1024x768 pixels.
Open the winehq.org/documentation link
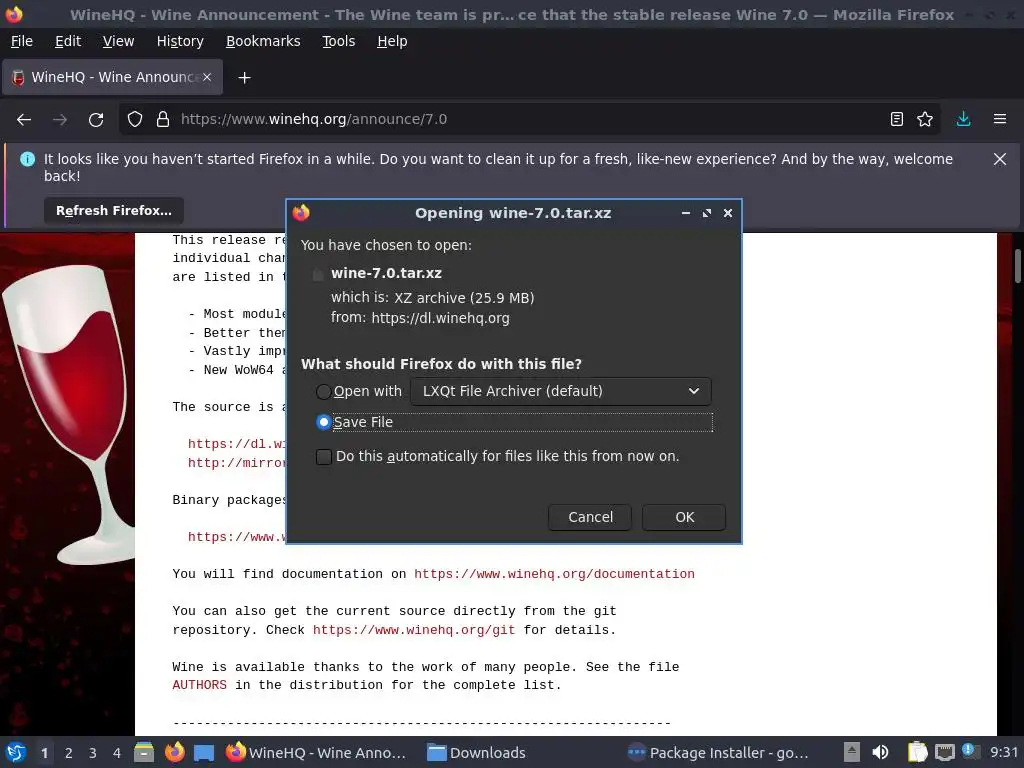point(554,574)
